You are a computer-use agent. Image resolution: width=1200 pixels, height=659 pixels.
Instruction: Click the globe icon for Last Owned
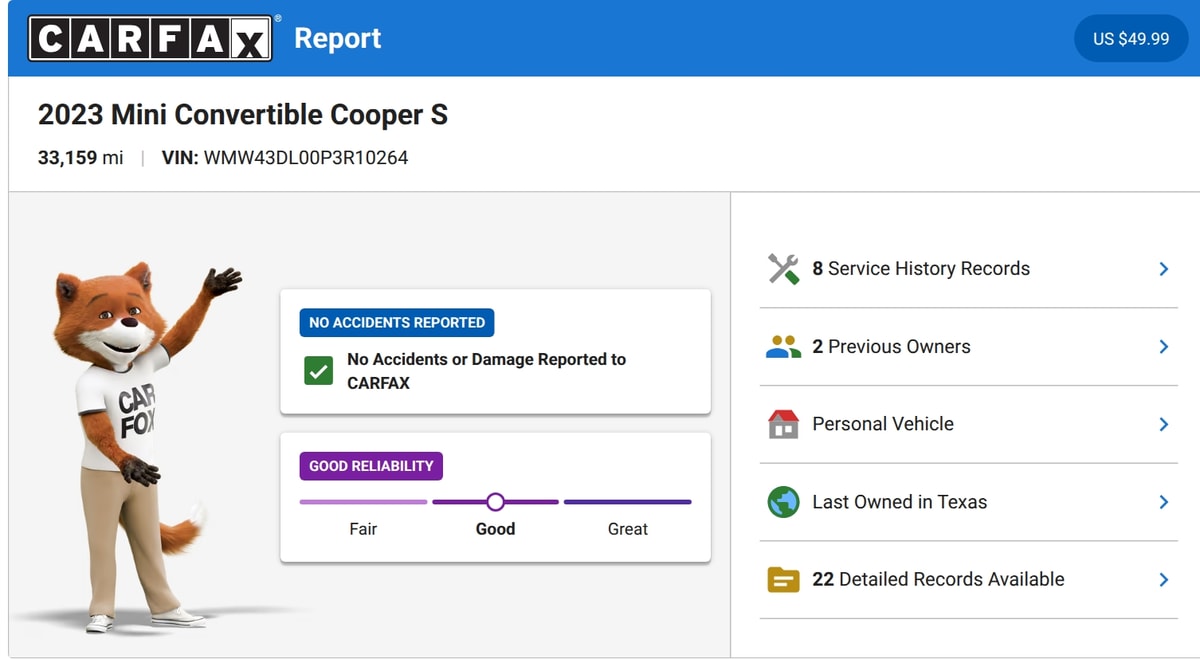[783, 502]
